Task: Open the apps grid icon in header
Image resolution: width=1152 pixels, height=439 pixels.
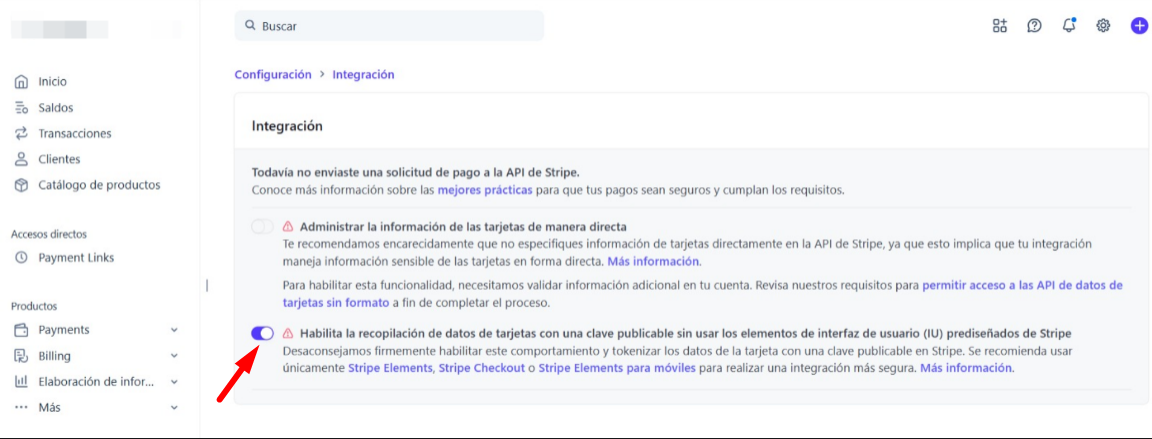Action: tap(999, 26)
